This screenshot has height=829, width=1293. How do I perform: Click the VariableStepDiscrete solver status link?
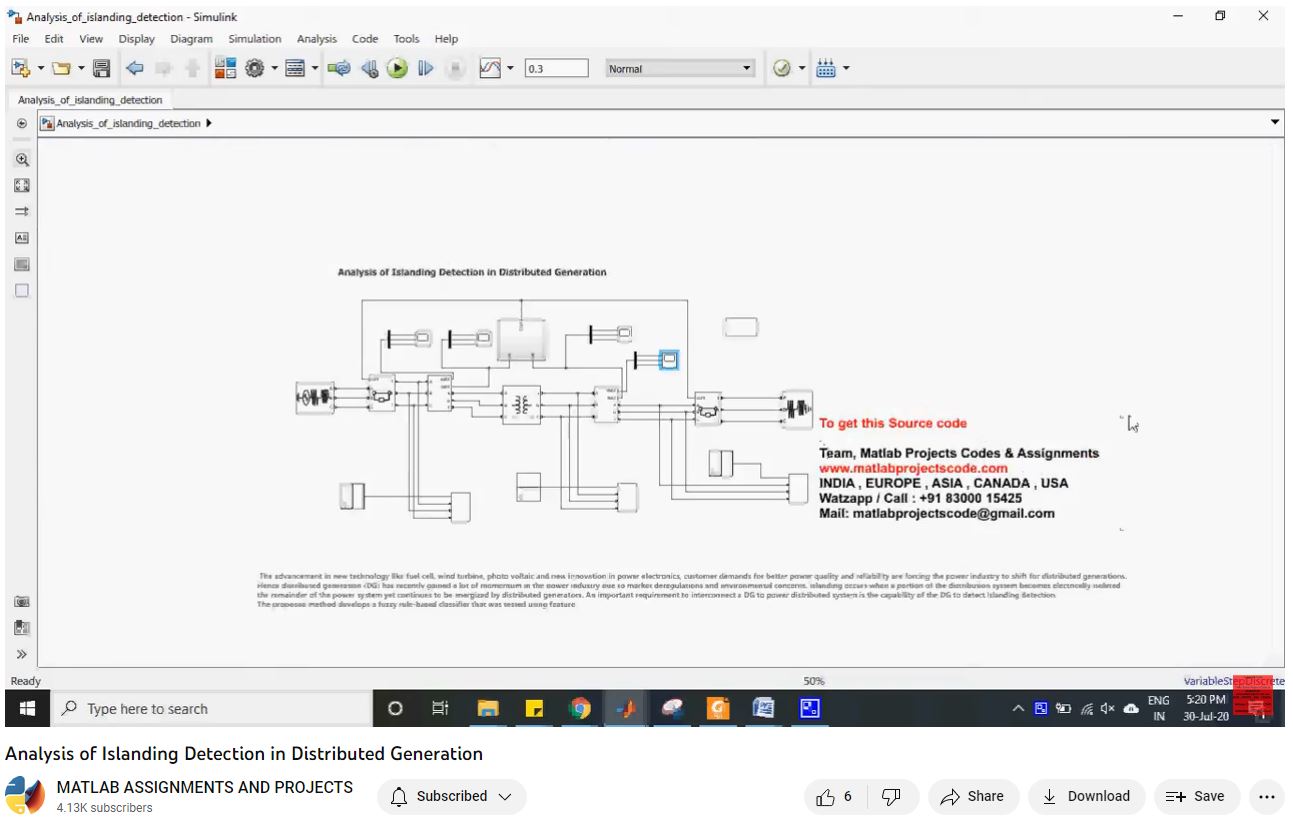(1234, 681)
